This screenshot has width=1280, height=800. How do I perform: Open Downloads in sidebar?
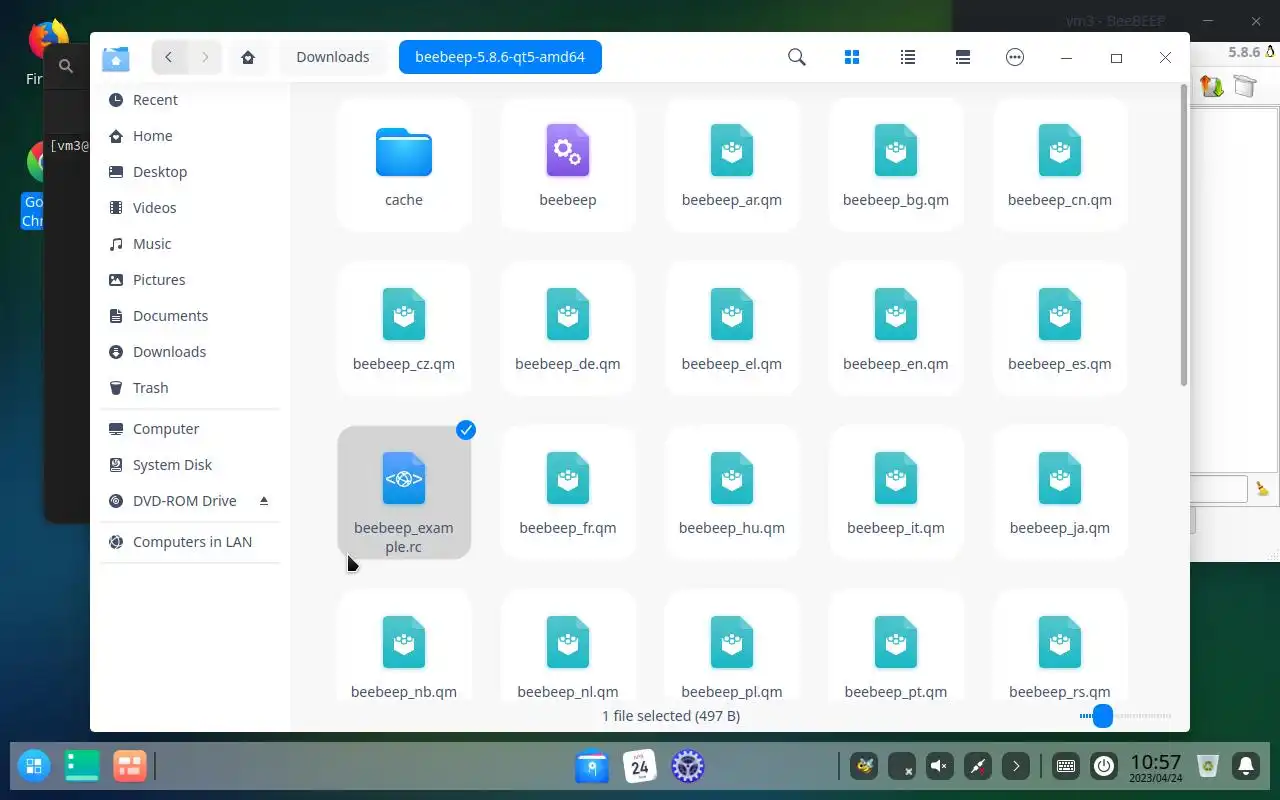coord(190,352)
